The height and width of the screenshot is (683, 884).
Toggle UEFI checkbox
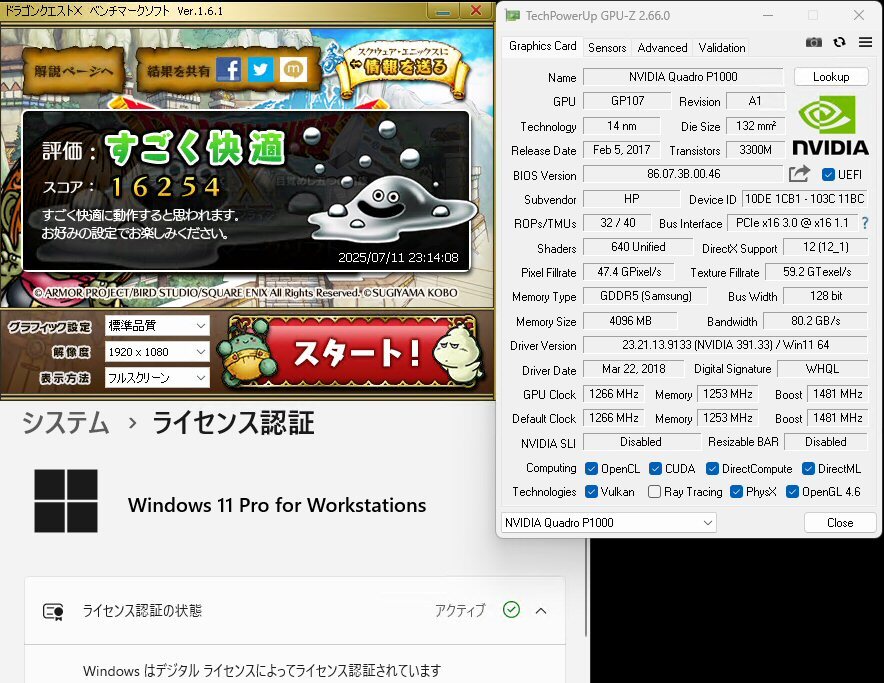[x=828, y=174]
